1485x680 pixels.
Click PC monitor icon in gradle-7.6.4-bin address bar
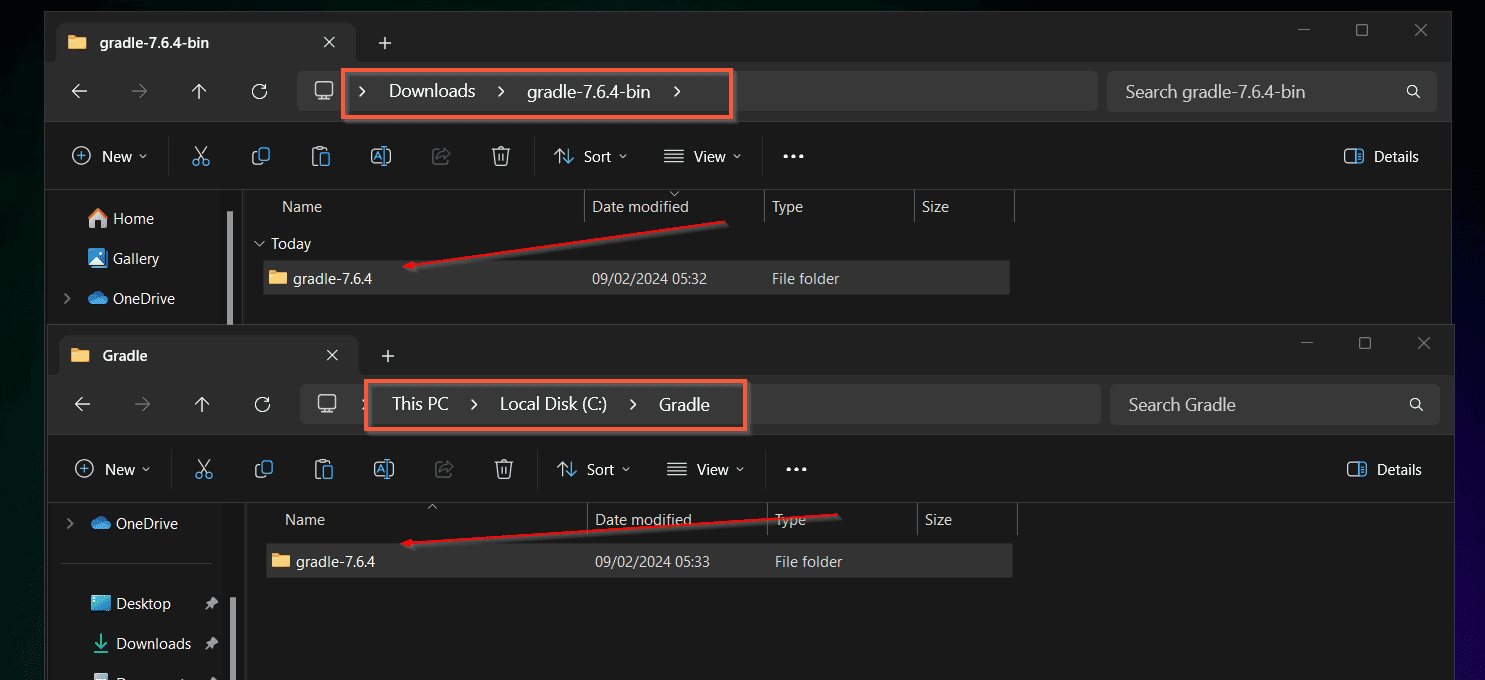pos(323,90)
